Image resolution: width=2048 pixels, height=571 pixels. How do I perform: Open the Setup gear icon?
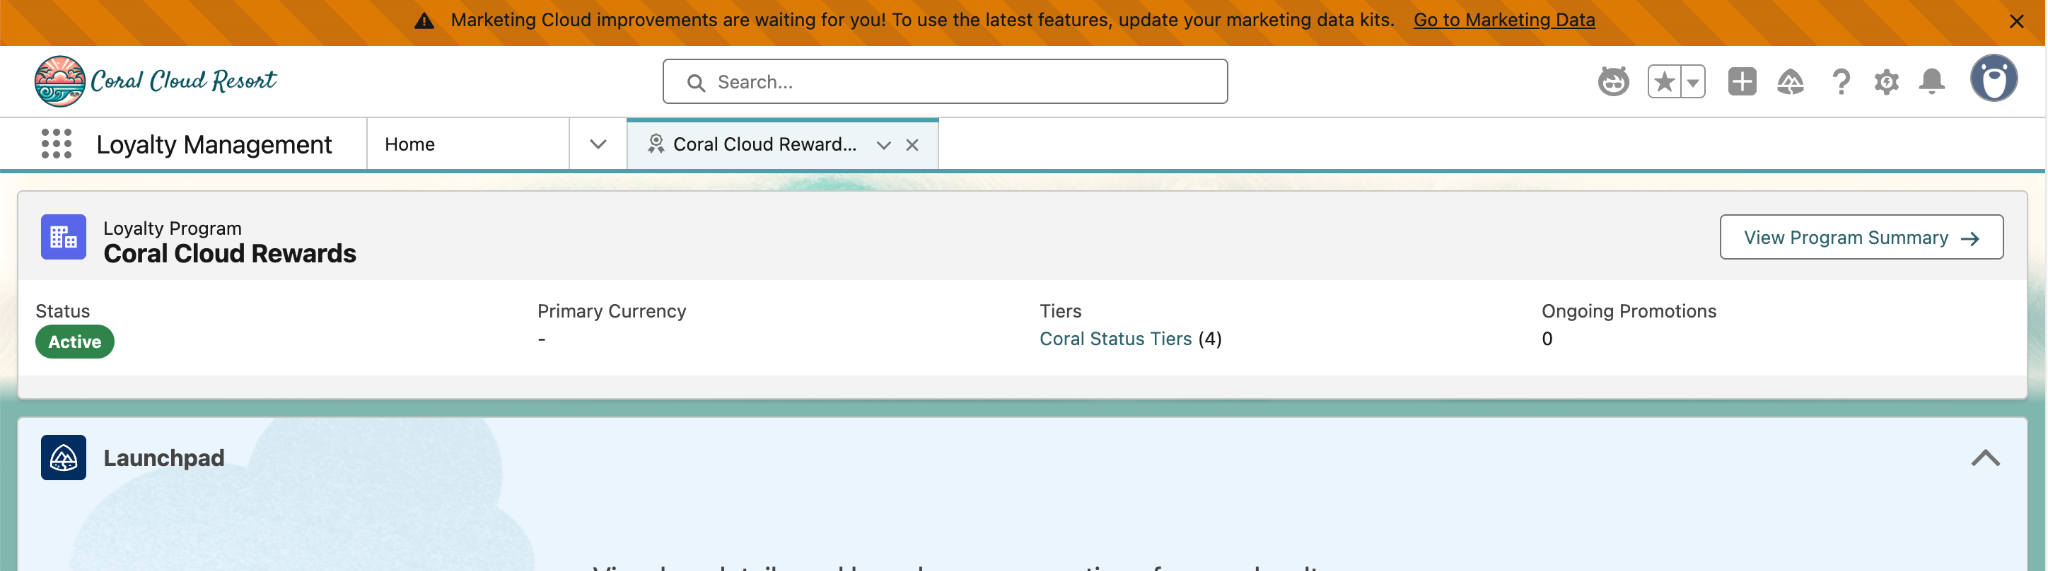(1886, 82)
